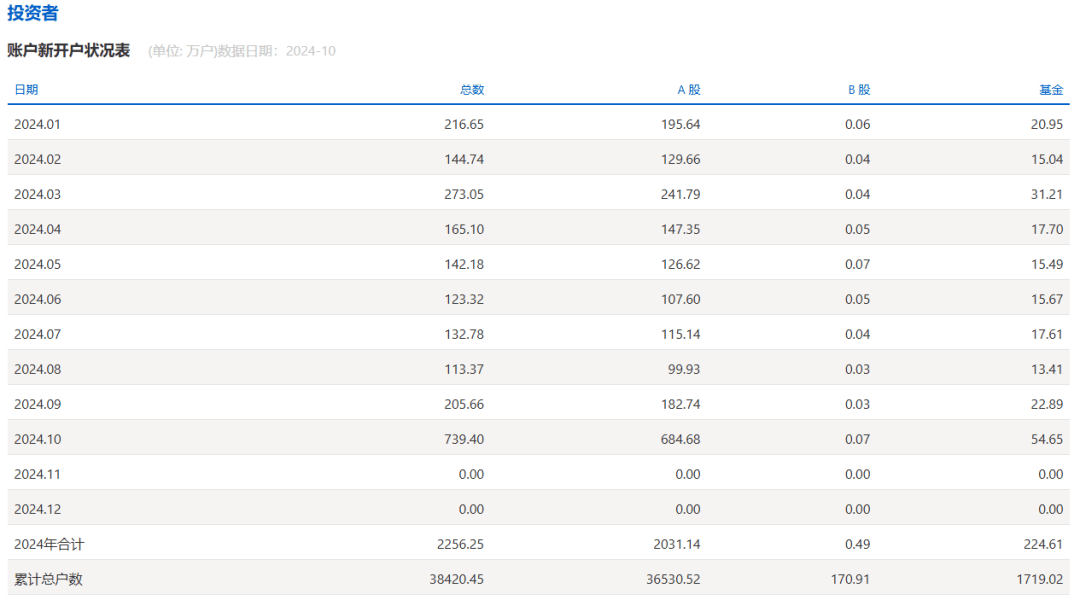The height and width of the screenshot is (600, 1080).
Task: Click the A股 column header
Action: pyautogui.click(x=689, y=90)
